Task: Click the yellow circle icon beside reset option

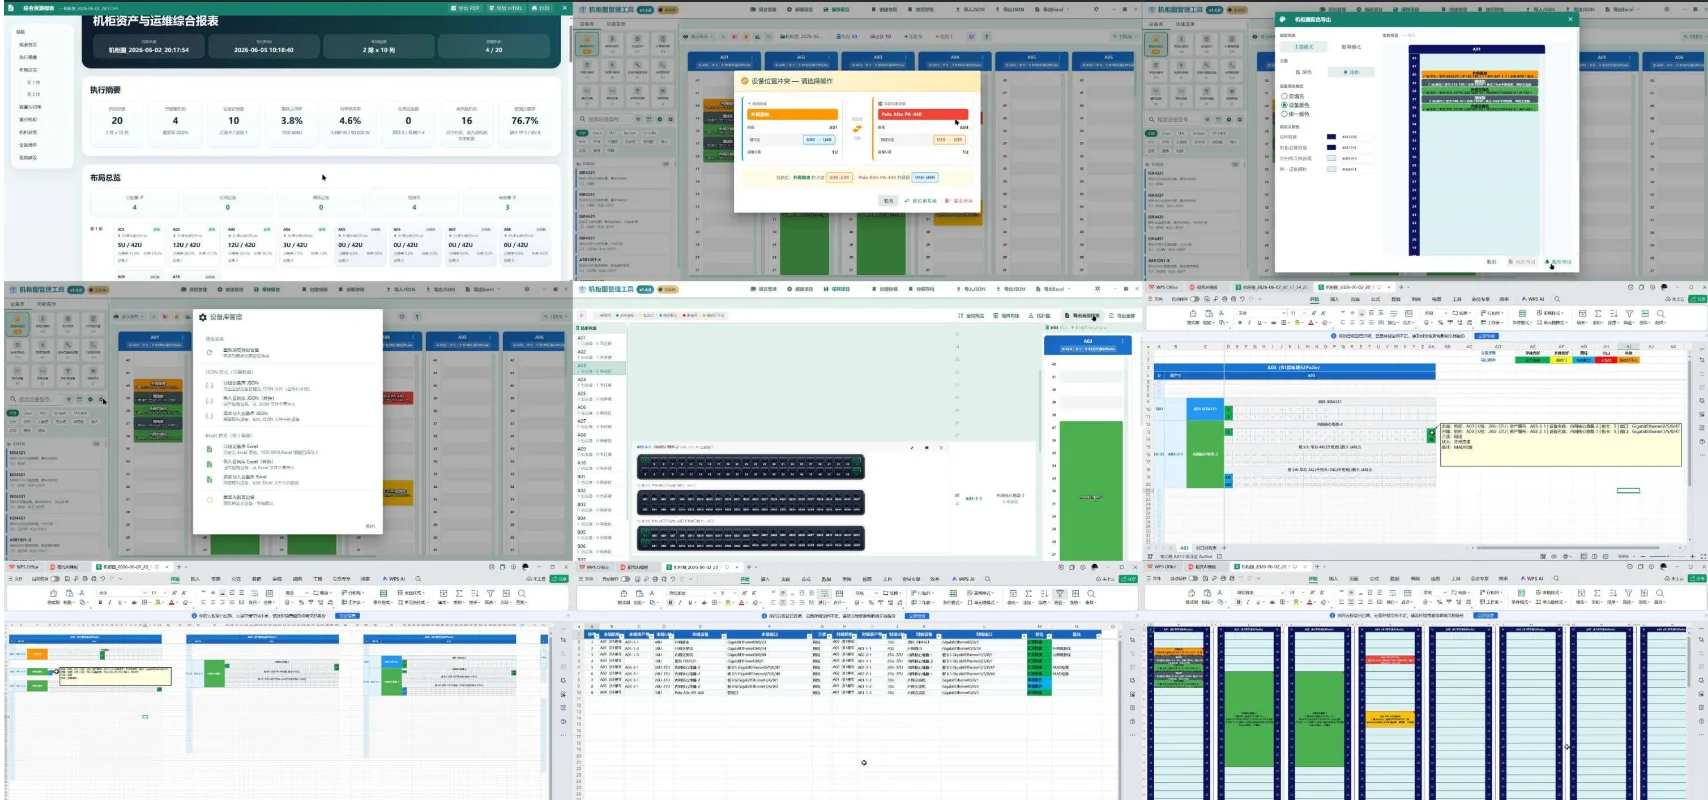Action: coord(209,500)
